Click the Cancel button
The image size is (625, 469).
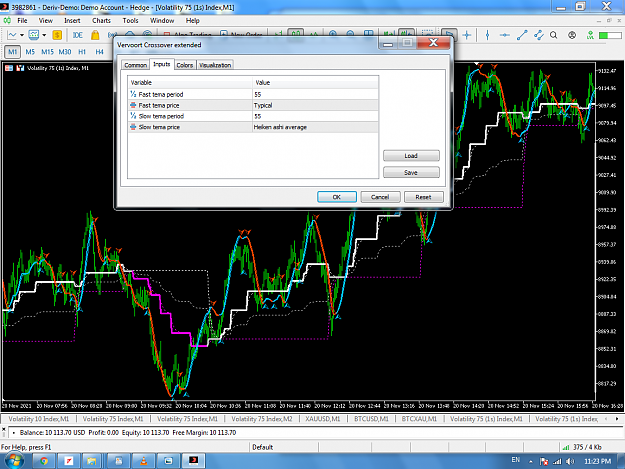click(380, 197)
